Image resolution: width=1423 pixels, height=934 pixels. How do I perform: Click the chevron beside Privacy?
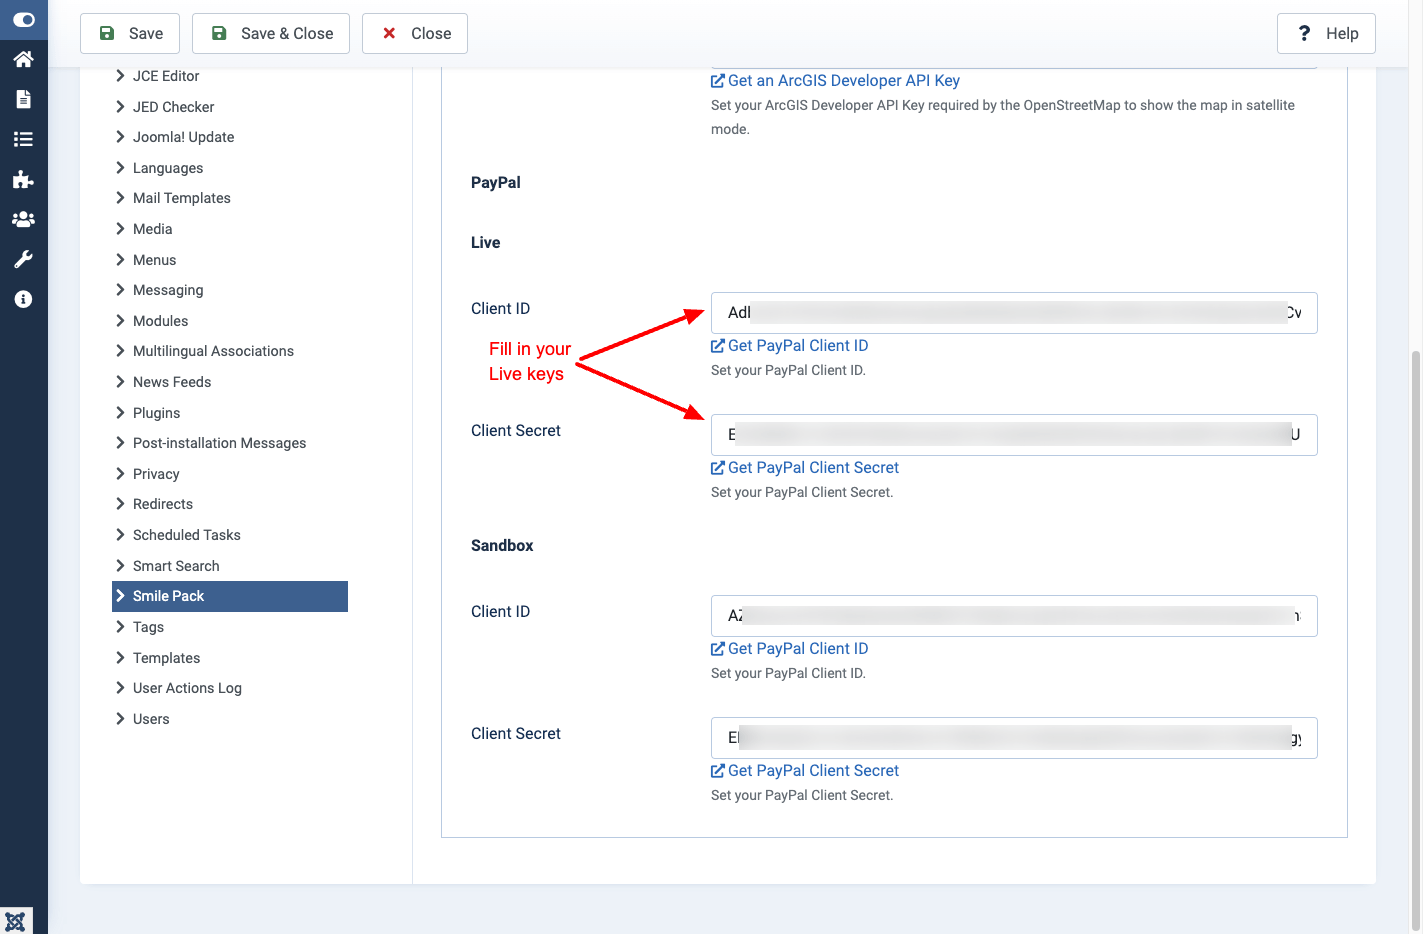120,474
